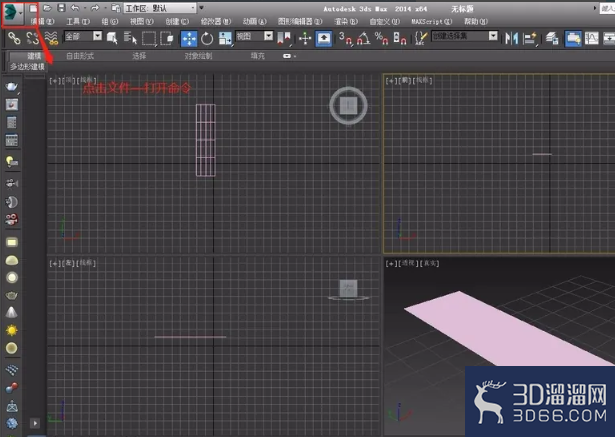This screenshot has height=437, width=615.
Task: Click the Use Pivot Point Center icon
Action: pos(284,38)
